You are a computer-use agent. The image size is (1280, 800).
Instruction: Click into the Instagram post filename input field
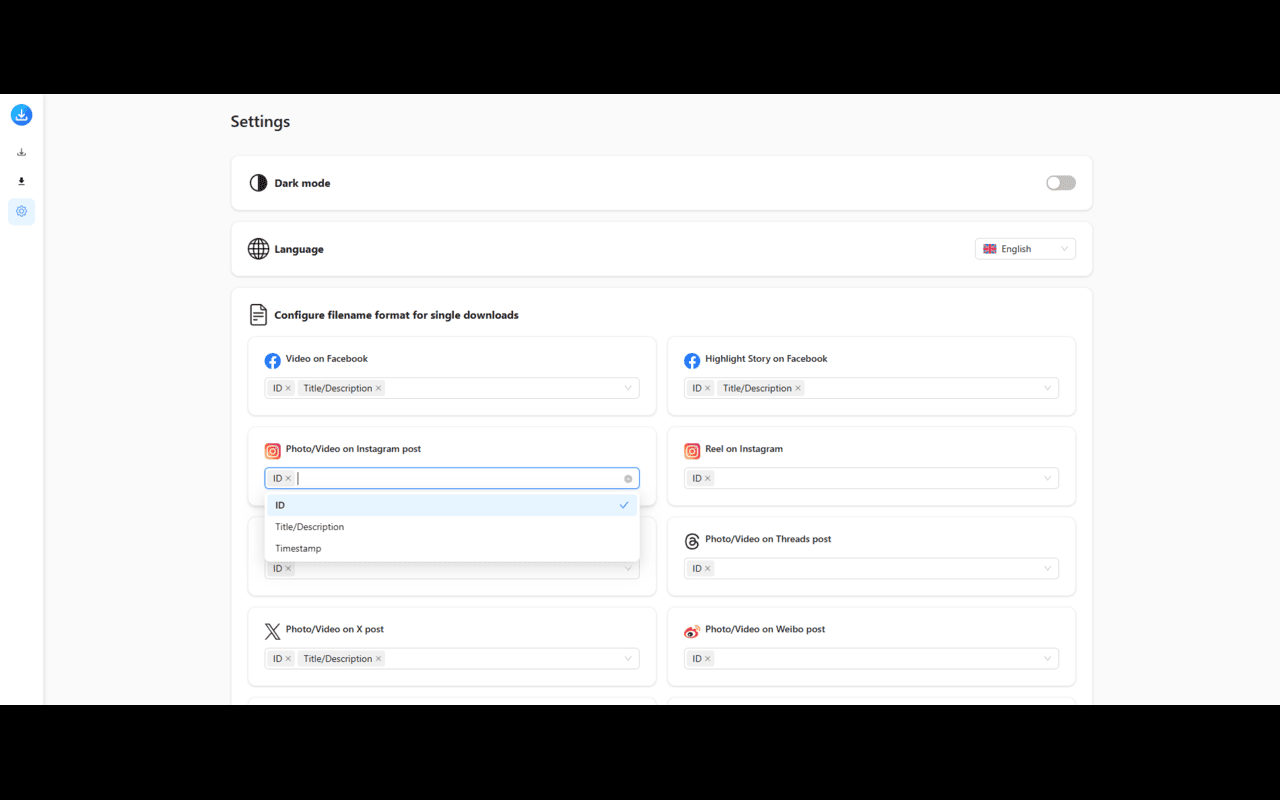pos(450,479)
